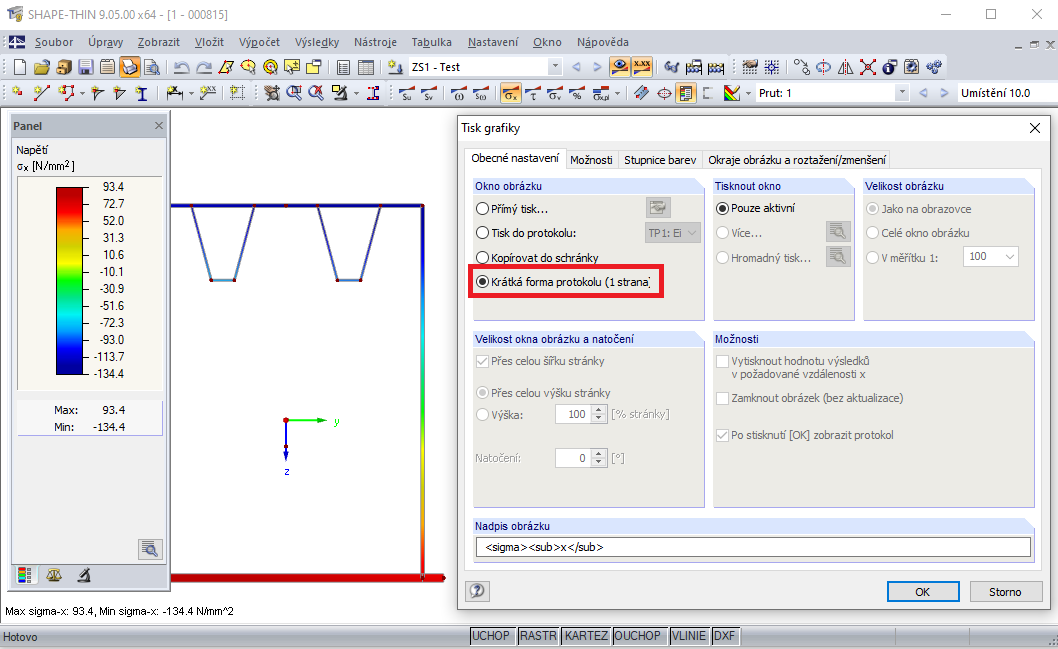The height and width of the screenshot is (649, 1058).
Task: Click the Save floppy disk icon
Action: [85, 67]
